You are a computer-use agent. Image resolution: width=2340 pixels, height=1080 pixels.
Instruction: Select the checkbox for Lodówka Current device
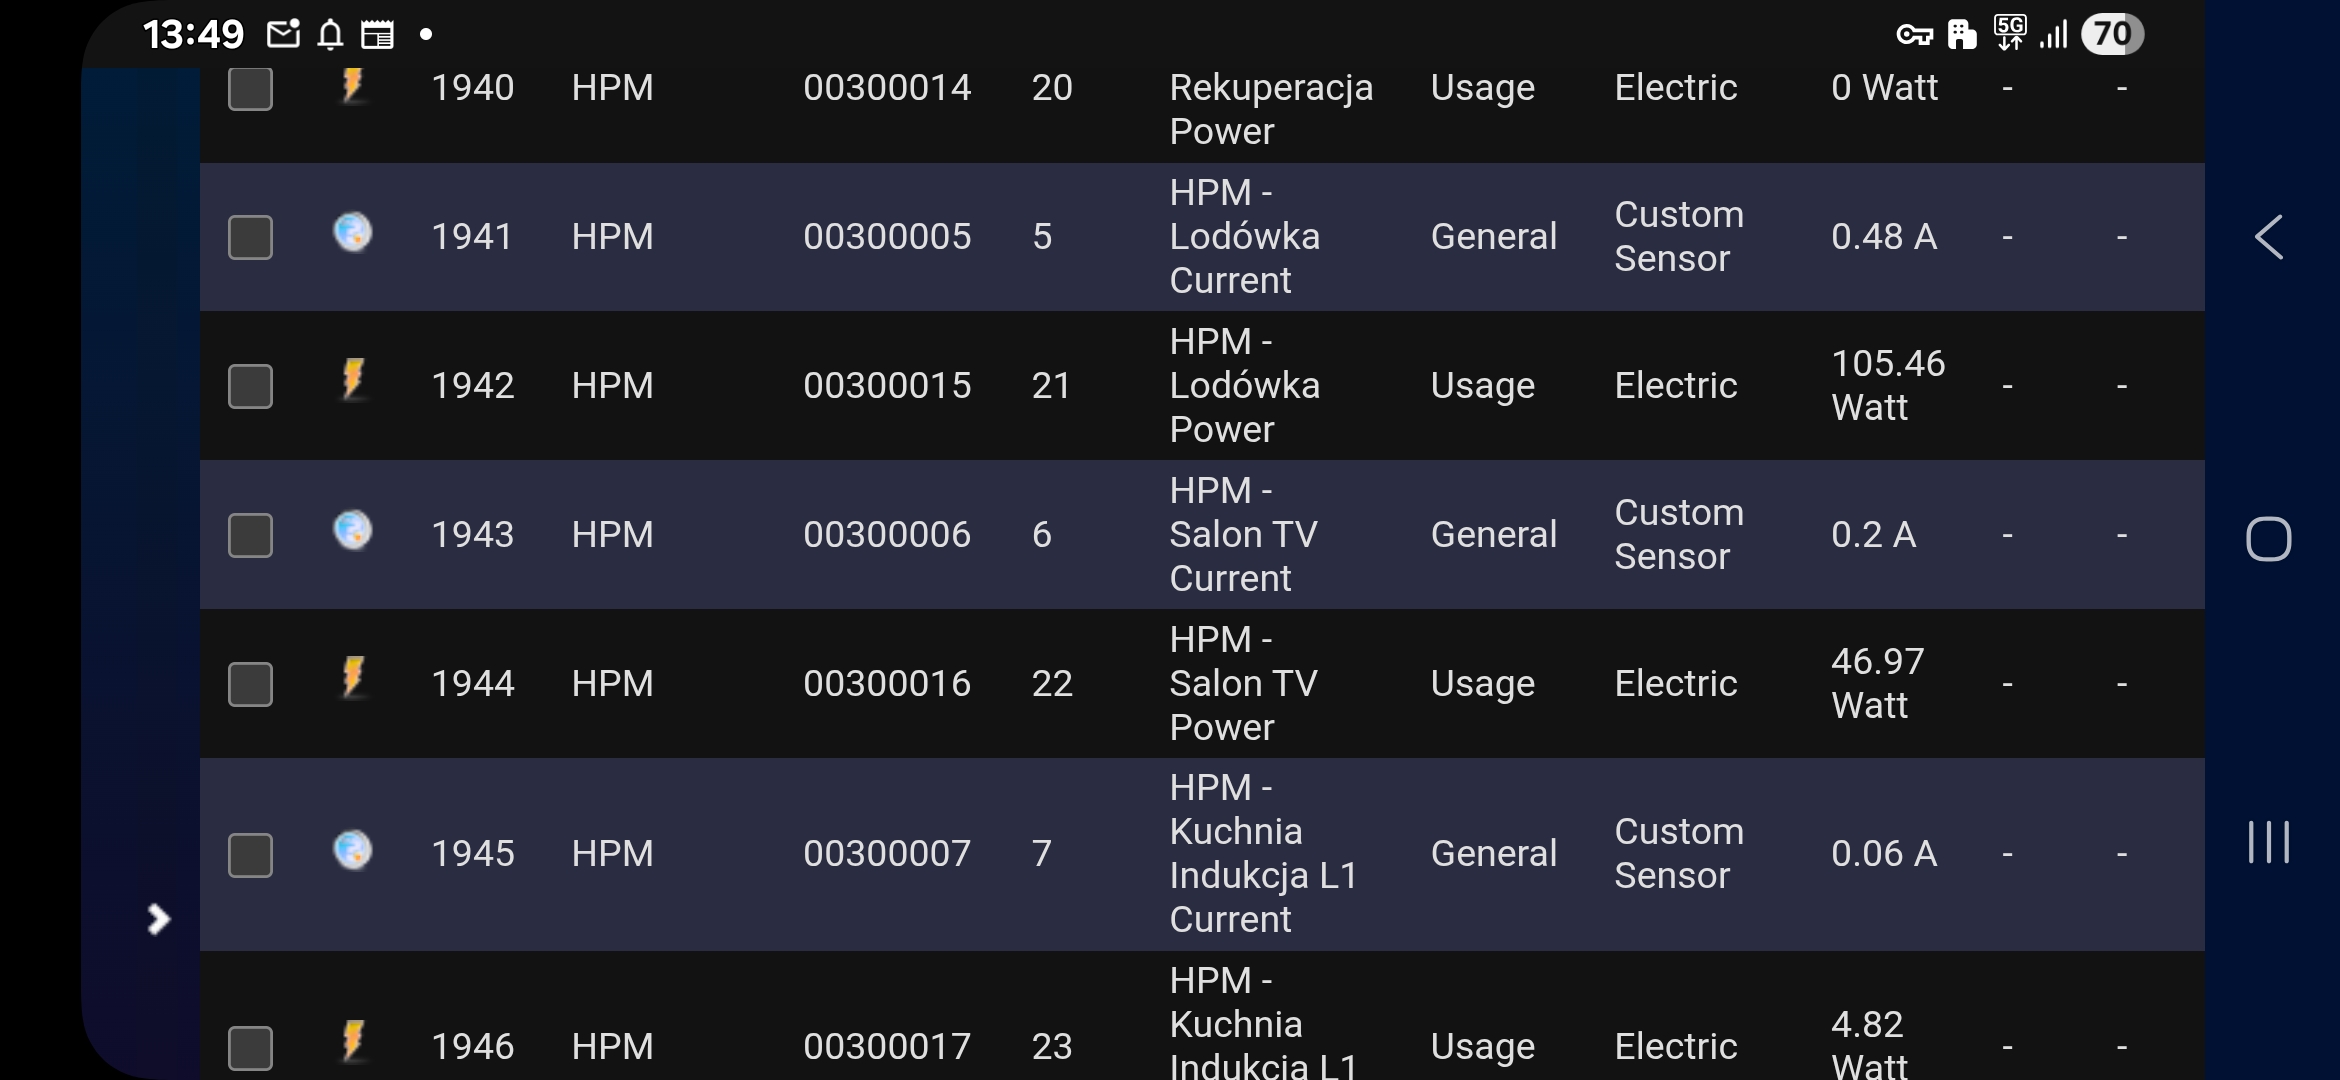tap(250, 237)
